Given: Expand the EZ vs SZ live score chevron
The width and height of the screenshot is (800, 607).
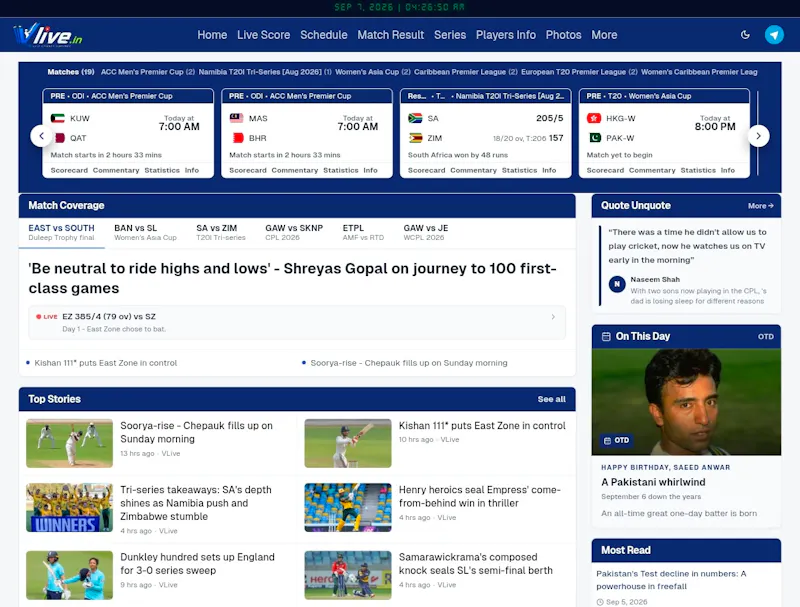Looking at the screenshot, I should coord(553,317).
